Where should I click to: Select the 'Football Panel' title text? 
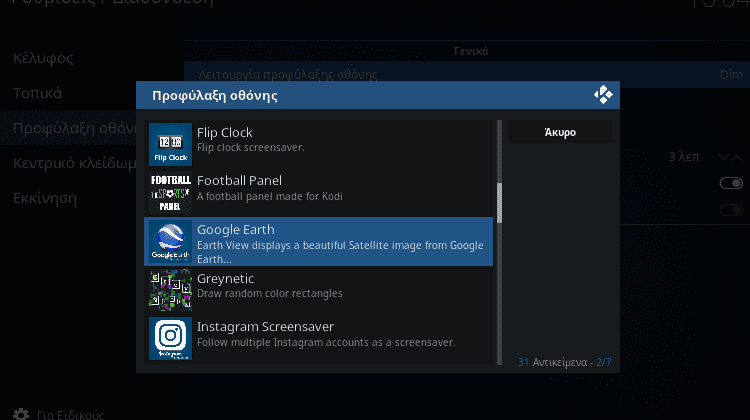coord(239,181)
